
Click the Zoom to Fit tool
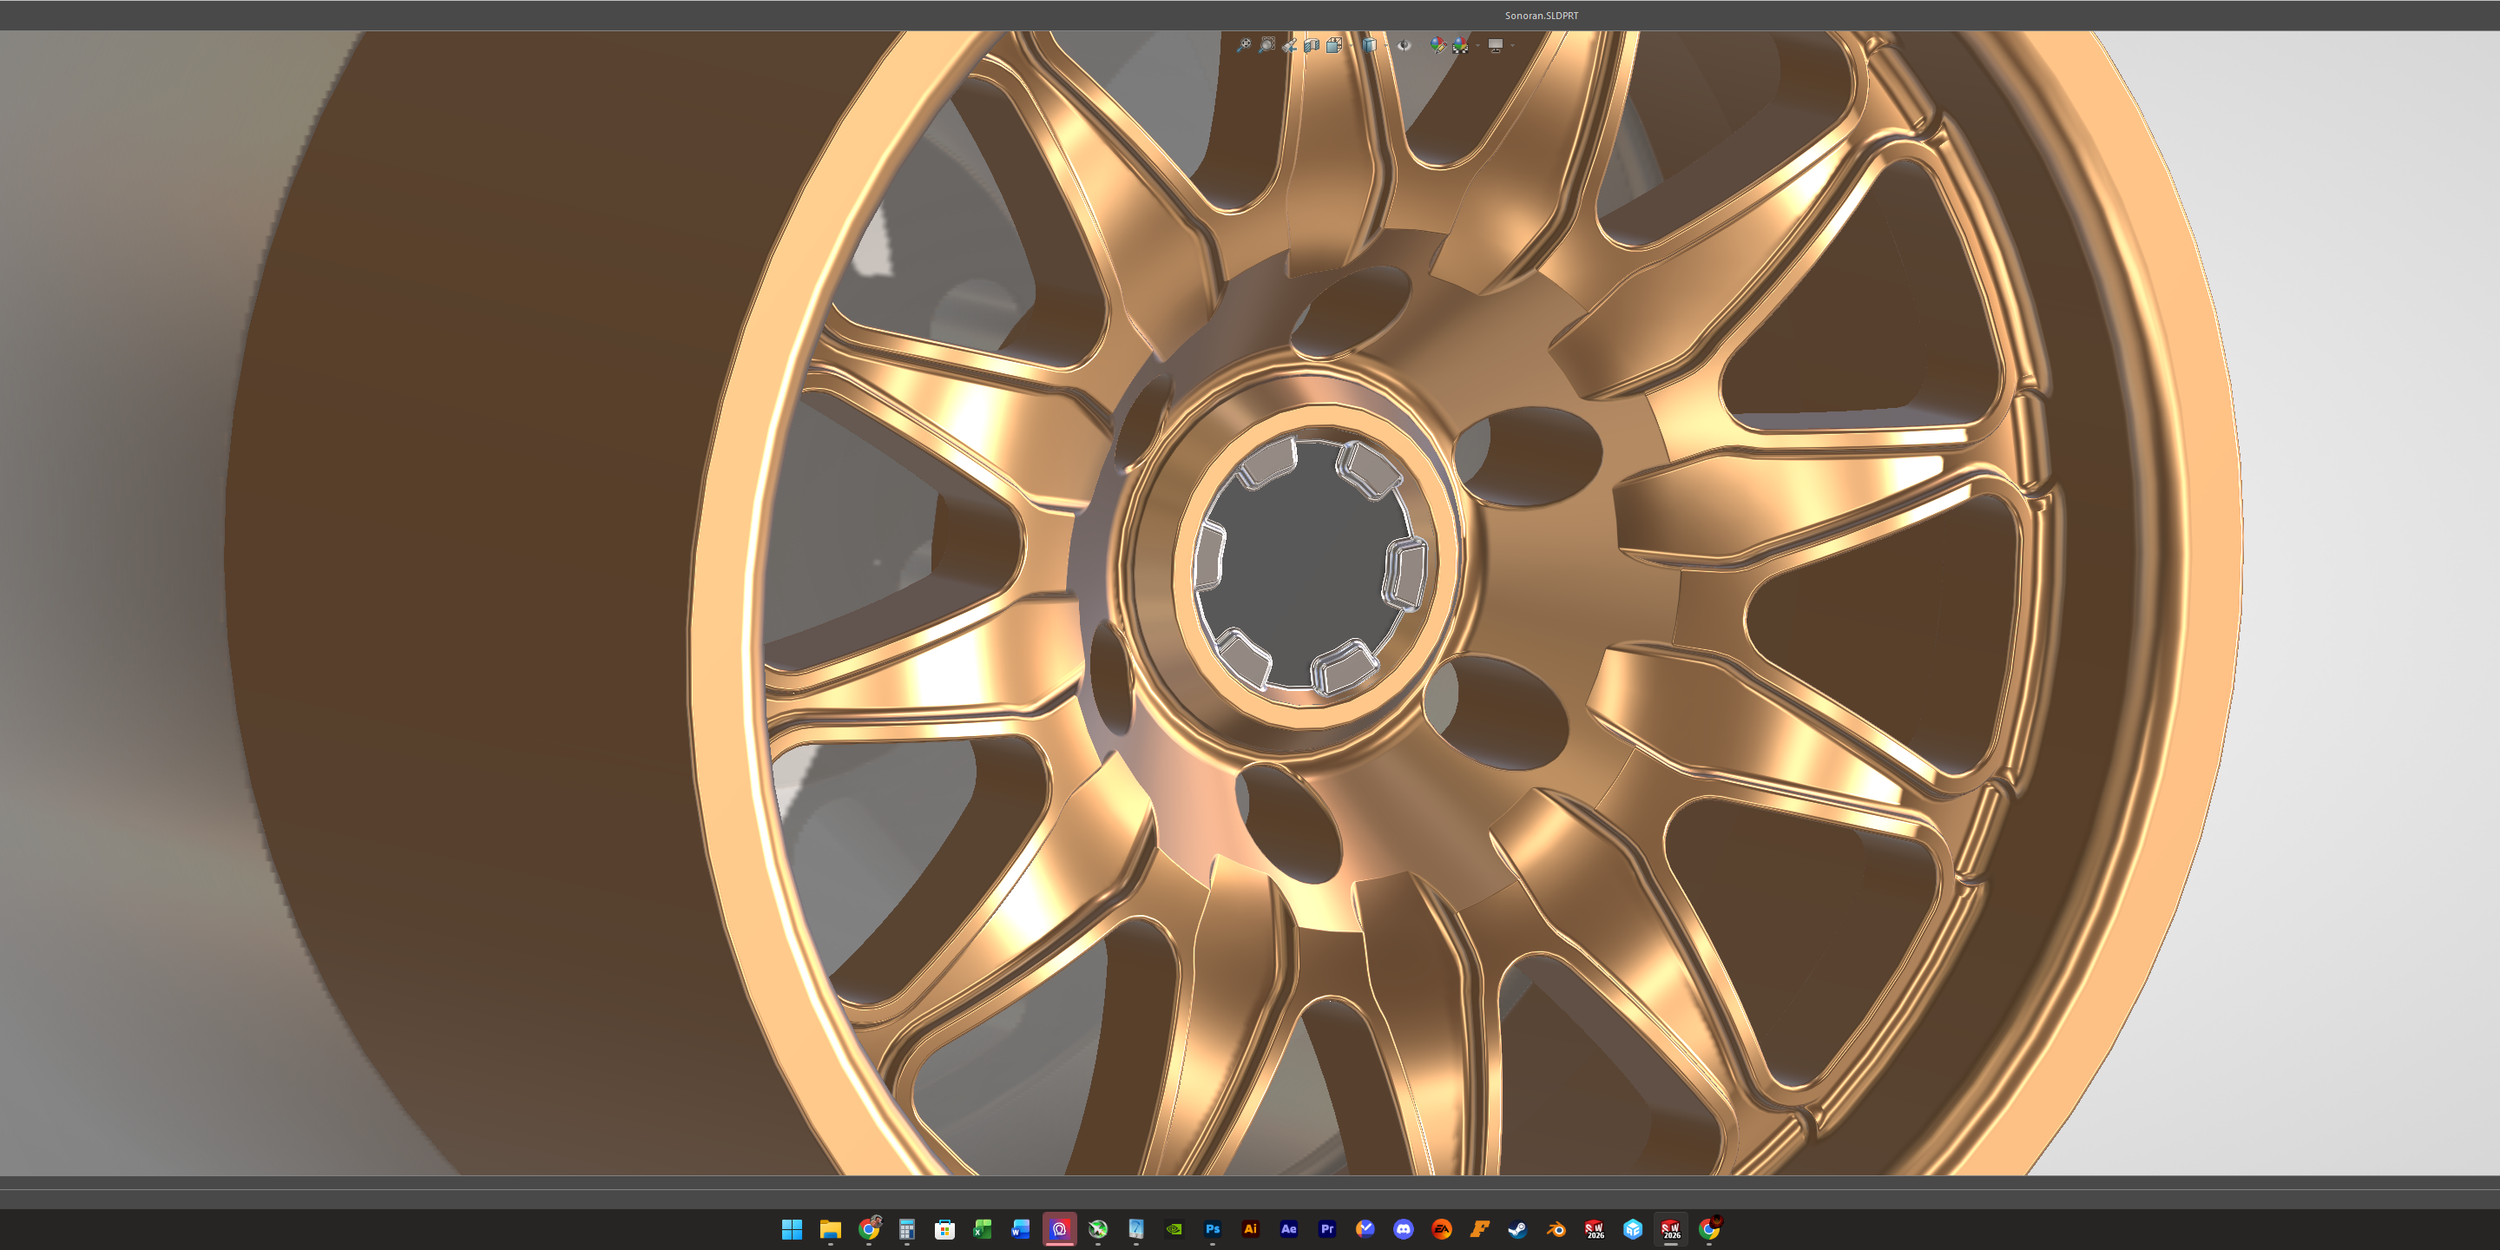coord(1244,45)
